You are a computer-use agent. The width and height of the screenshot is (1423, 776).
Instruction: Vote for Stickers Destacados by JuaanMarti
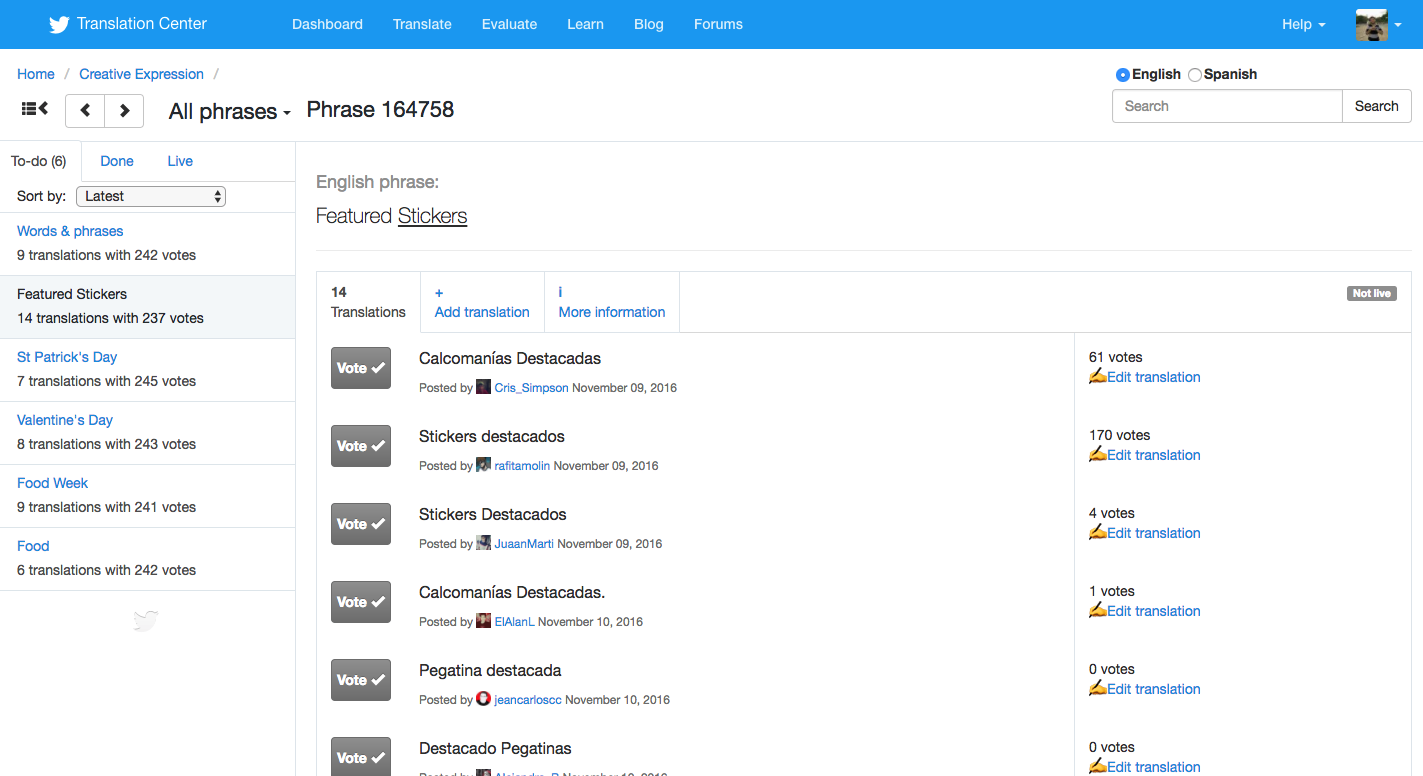point(361,524)
